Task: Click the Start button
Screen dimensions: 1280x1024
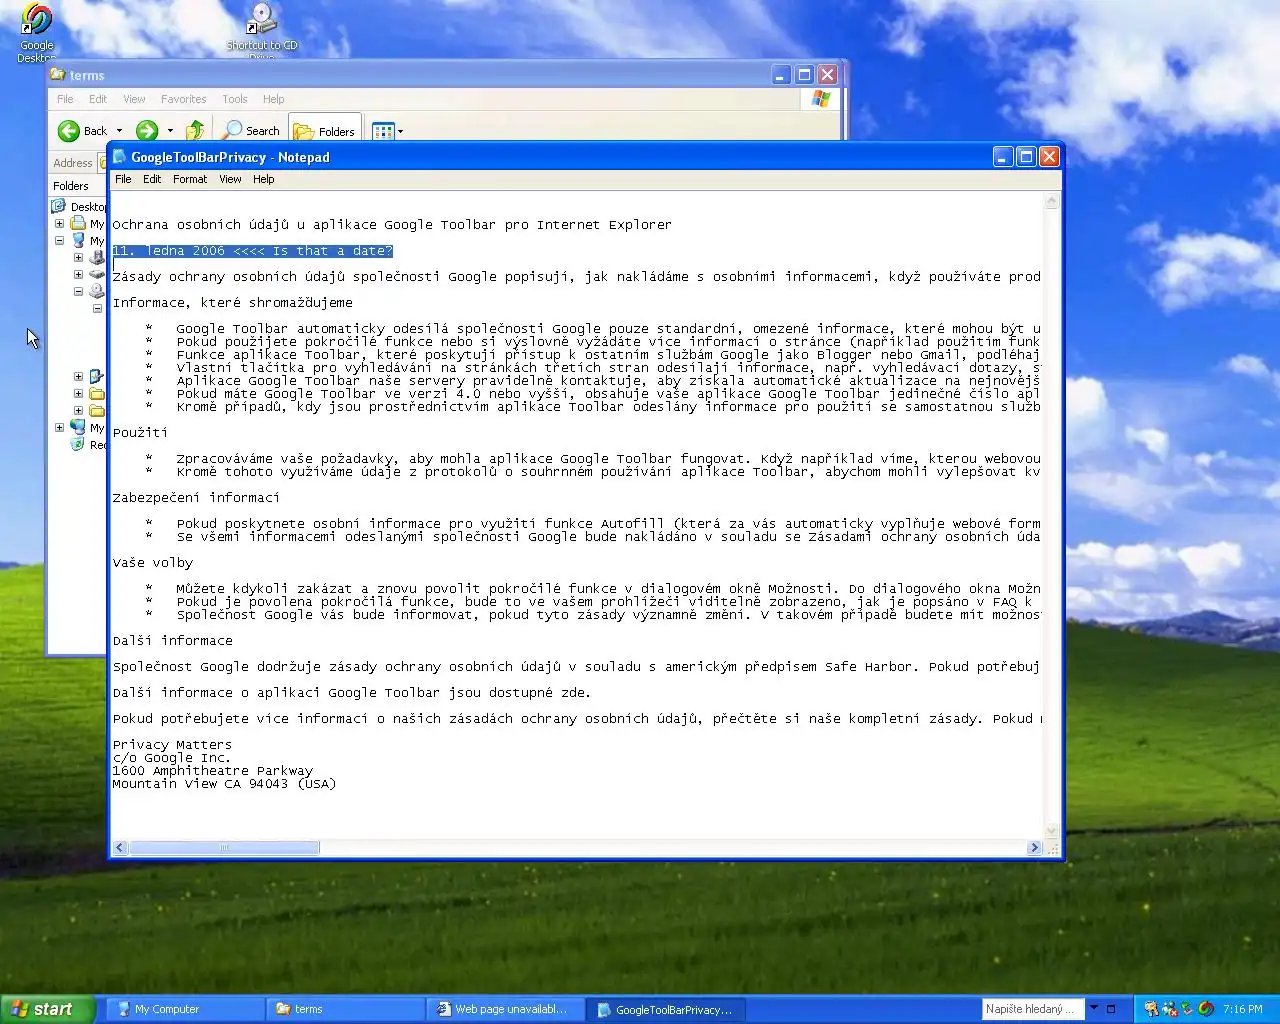Action: tap(48, 1009)
